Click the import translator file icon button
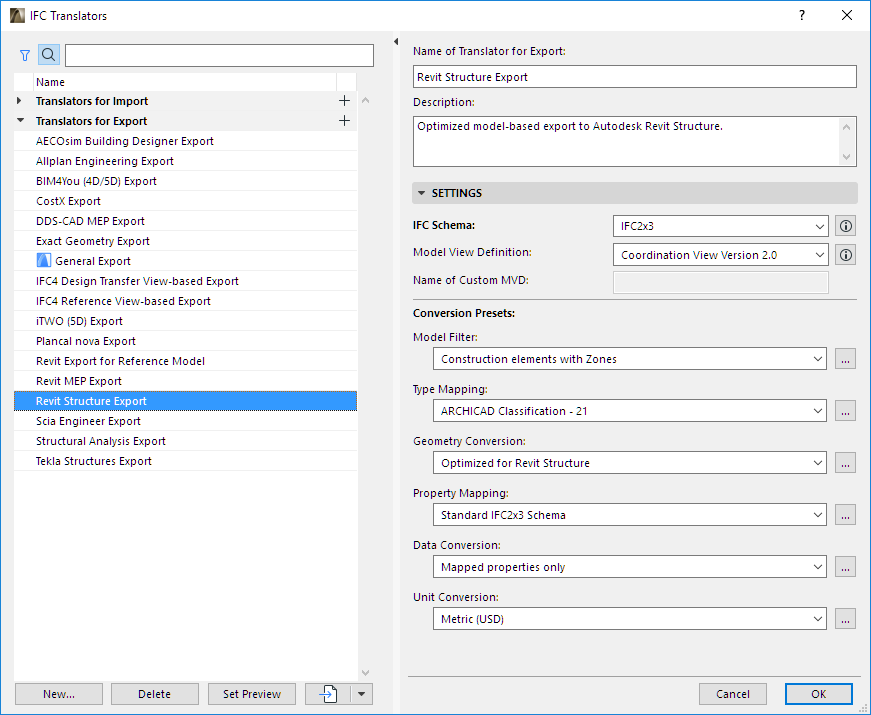This screenshot has width=871, height=715. pos(328,694)
